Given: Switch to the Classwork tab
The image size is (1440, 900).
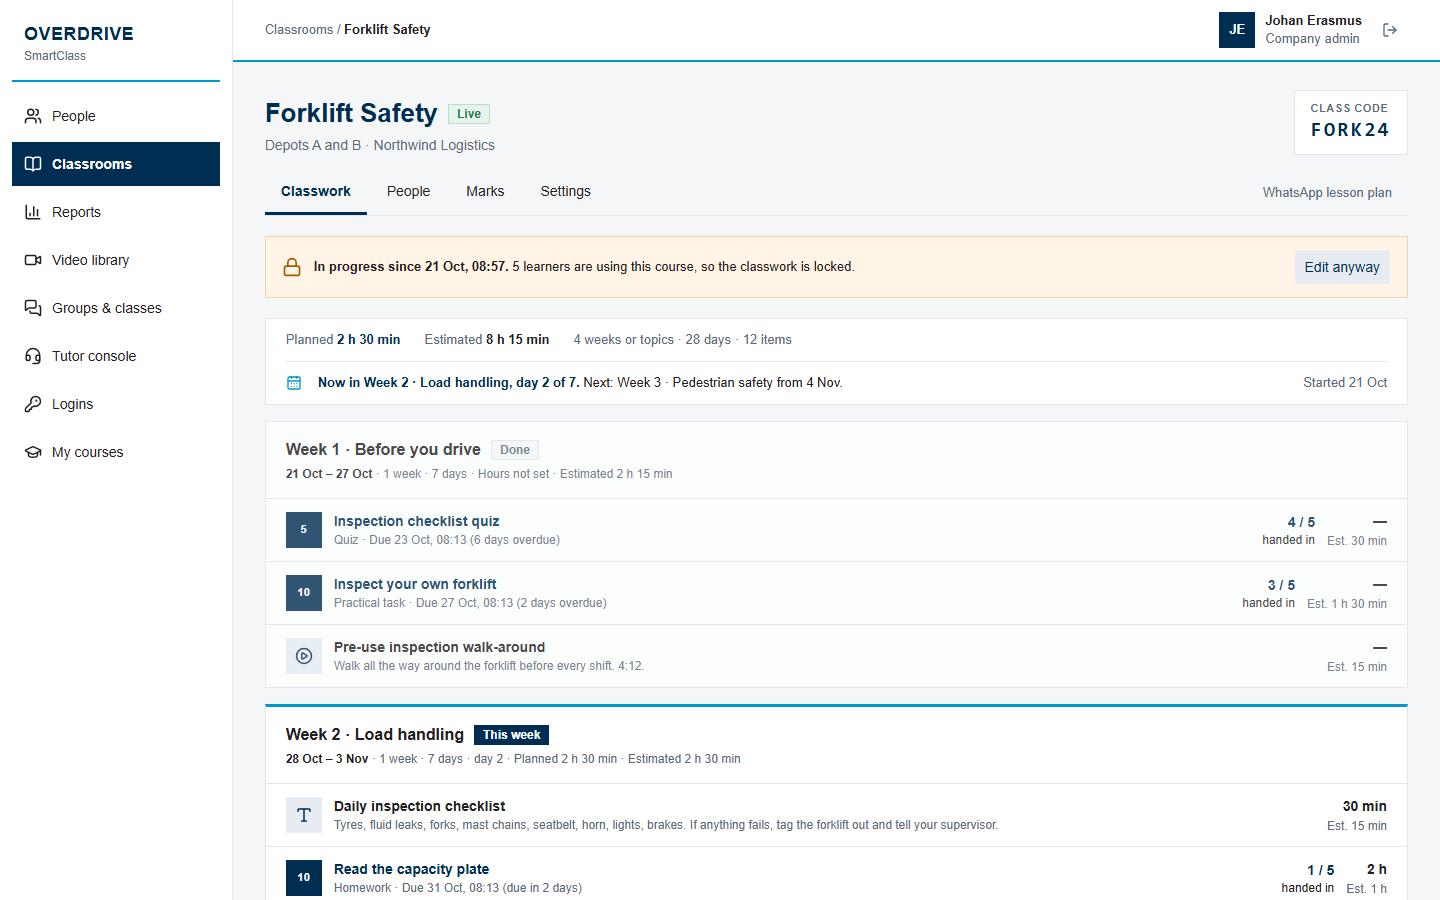Looking at the screenshot, I should tap(316, 191).
